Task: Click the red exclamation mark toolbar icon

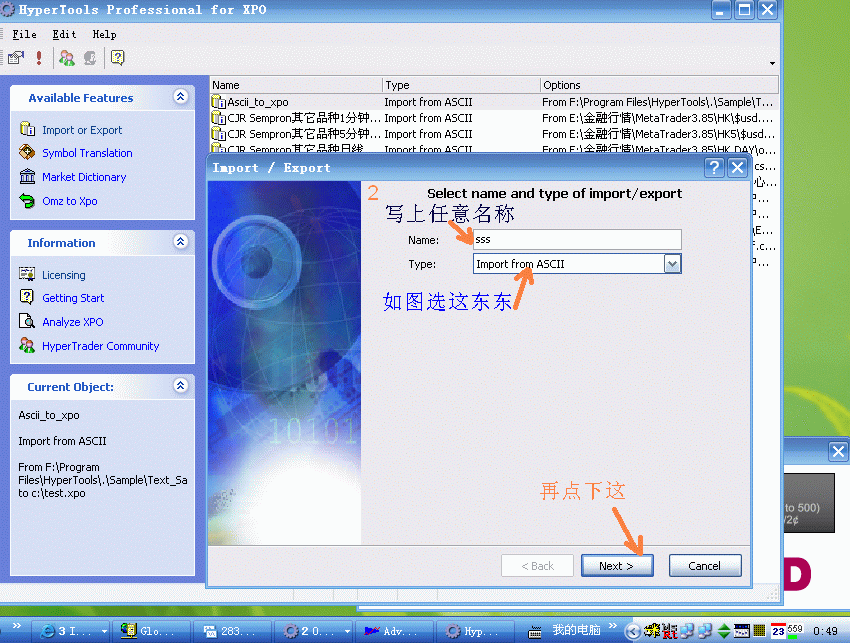Action: 39,57
